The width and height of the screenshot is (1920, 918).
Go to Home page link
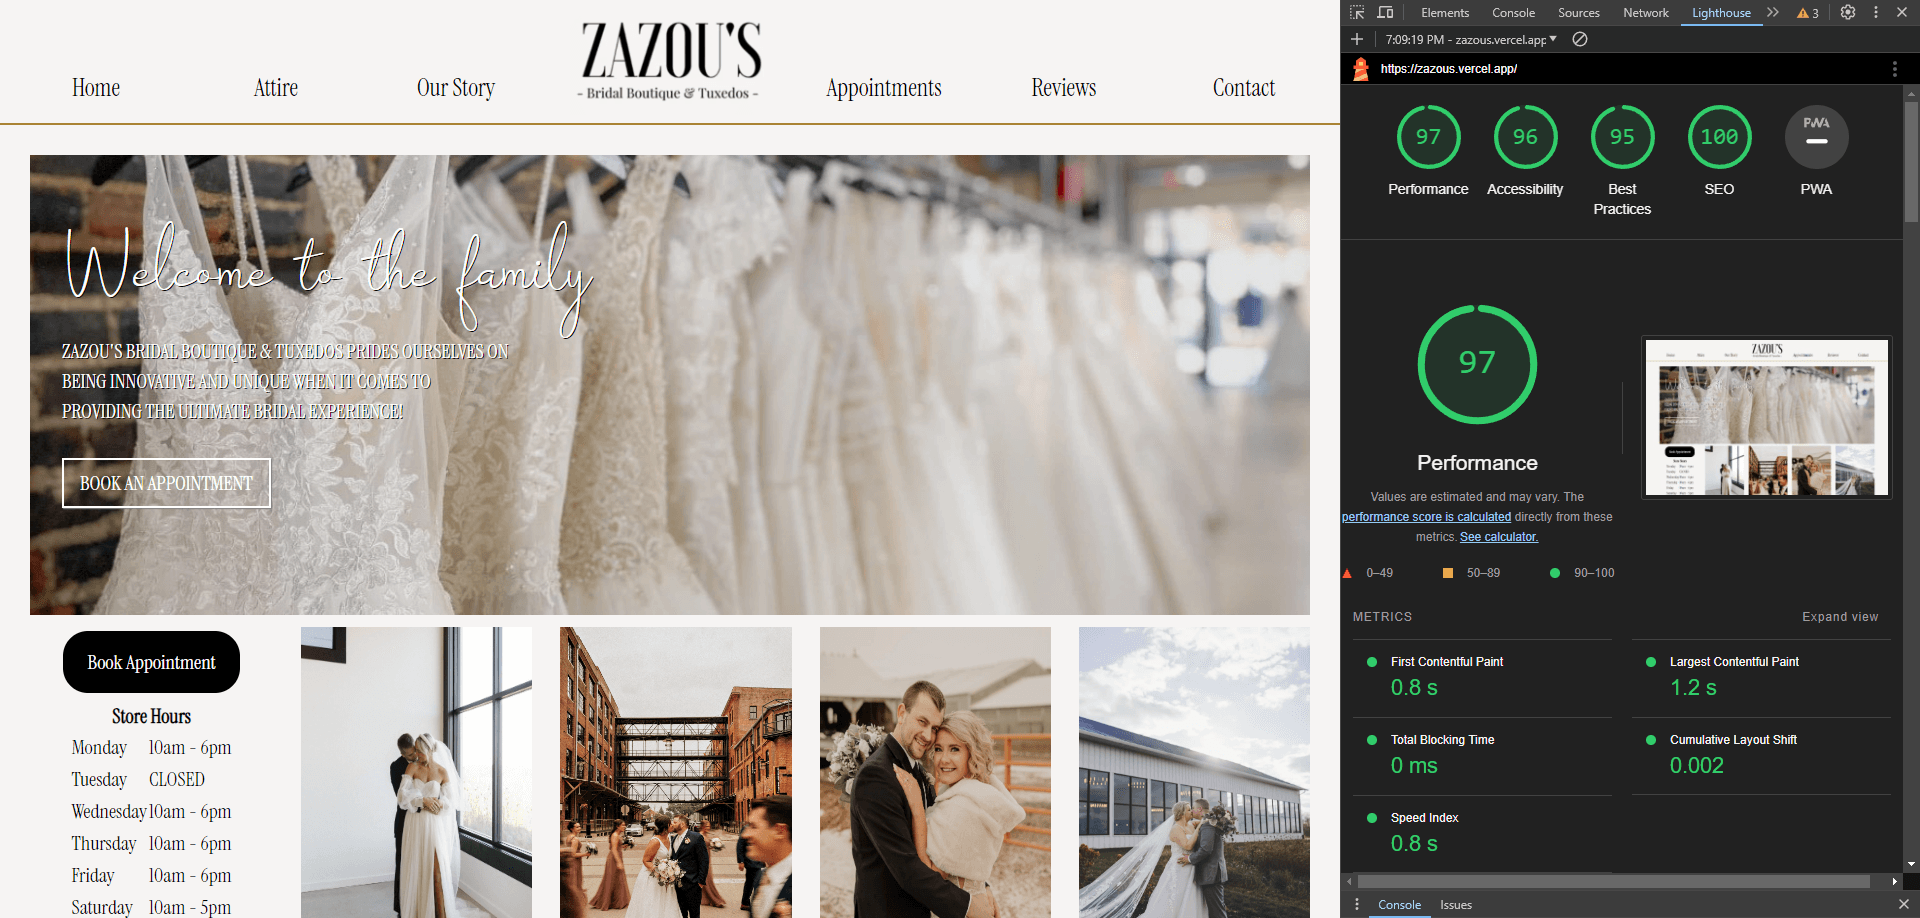96,88
